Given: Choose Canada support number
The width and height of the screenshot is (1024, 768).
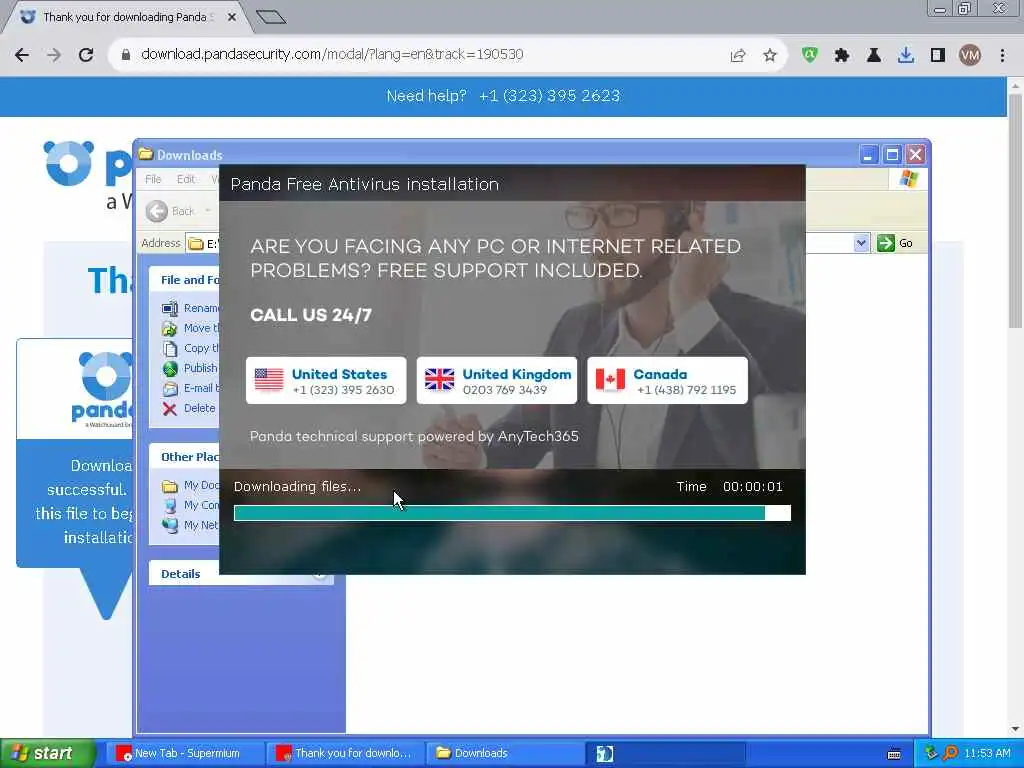Looking at the screenshot, I should 667,381.
